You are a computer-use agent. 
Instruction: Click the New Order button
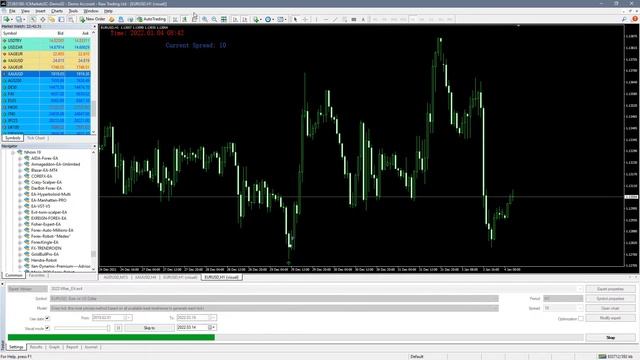93,19
